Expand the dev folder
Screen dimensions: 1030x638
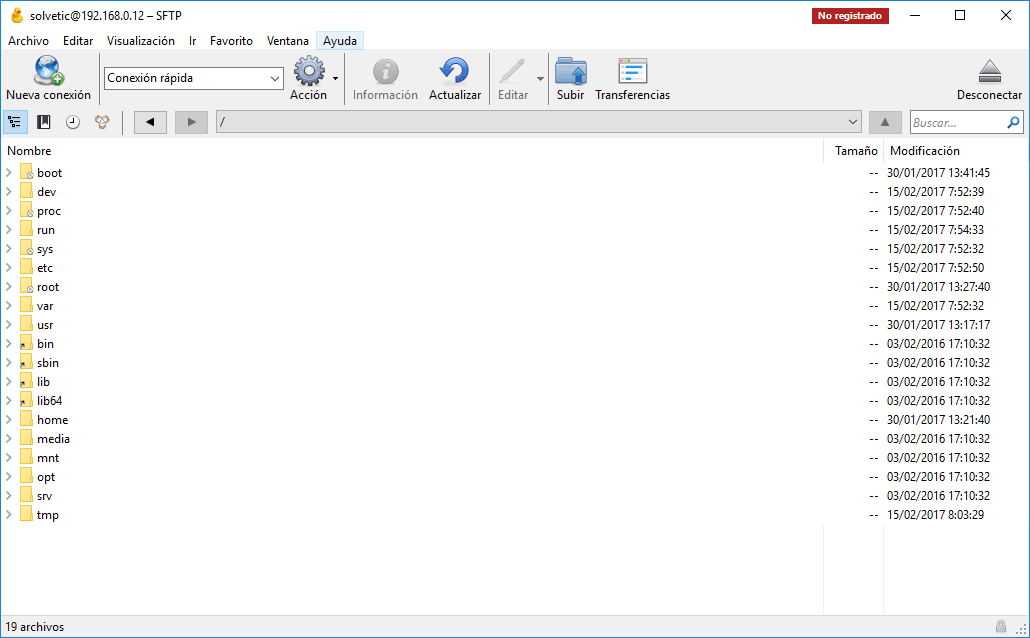[x=9, y=191]
